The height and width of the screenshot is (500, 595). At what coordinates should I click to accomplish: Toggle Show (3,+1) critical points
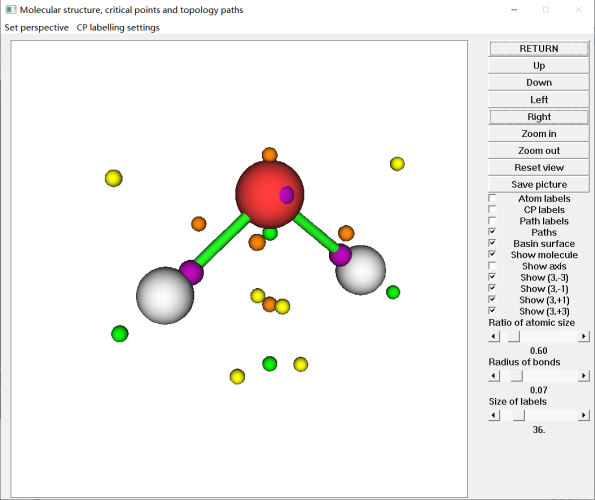pos(492,299)
